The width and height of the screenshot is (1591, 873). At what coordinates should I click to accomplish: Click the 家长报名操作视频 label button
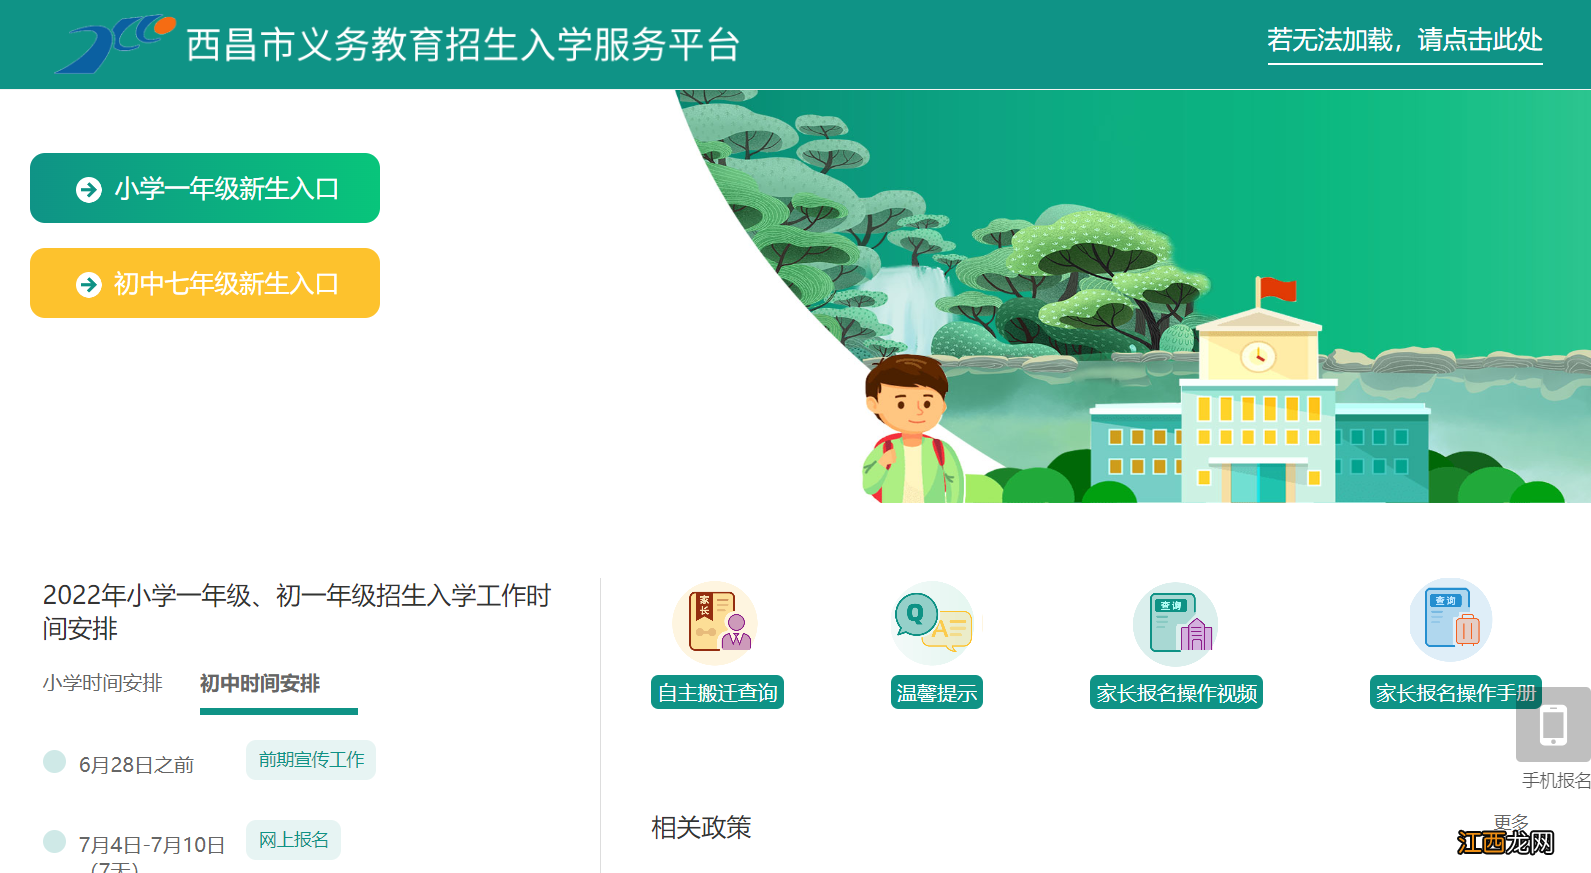(x=1176, y=692)
